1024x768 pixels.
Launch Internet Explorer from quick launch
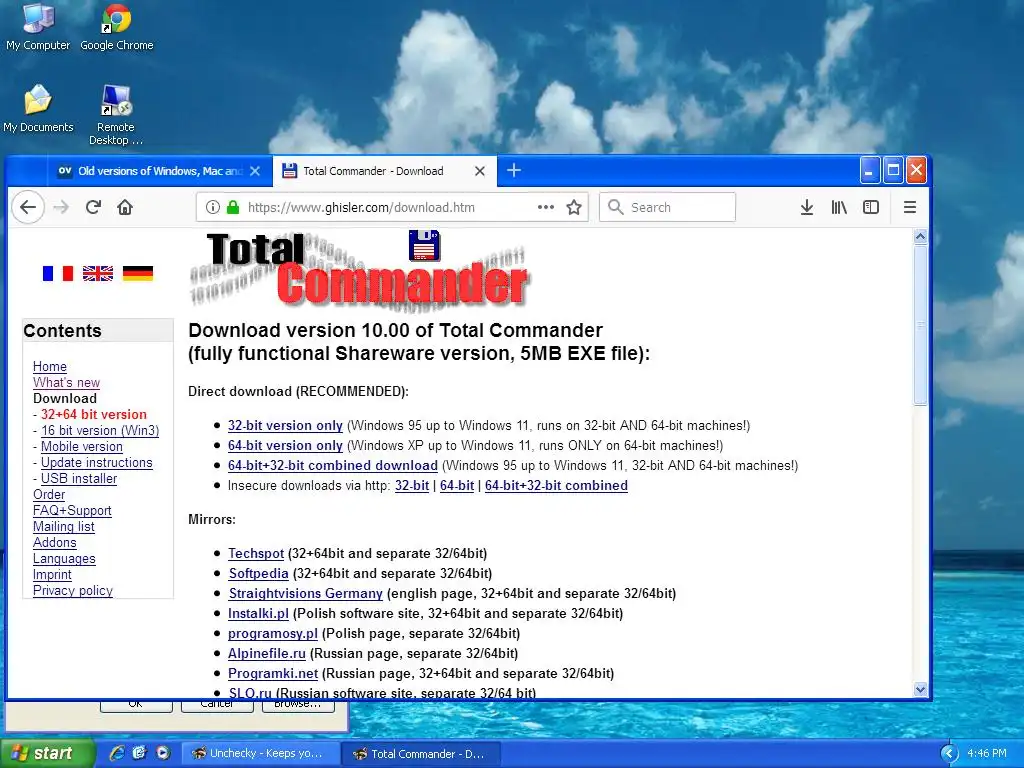(x=116, y=753)
